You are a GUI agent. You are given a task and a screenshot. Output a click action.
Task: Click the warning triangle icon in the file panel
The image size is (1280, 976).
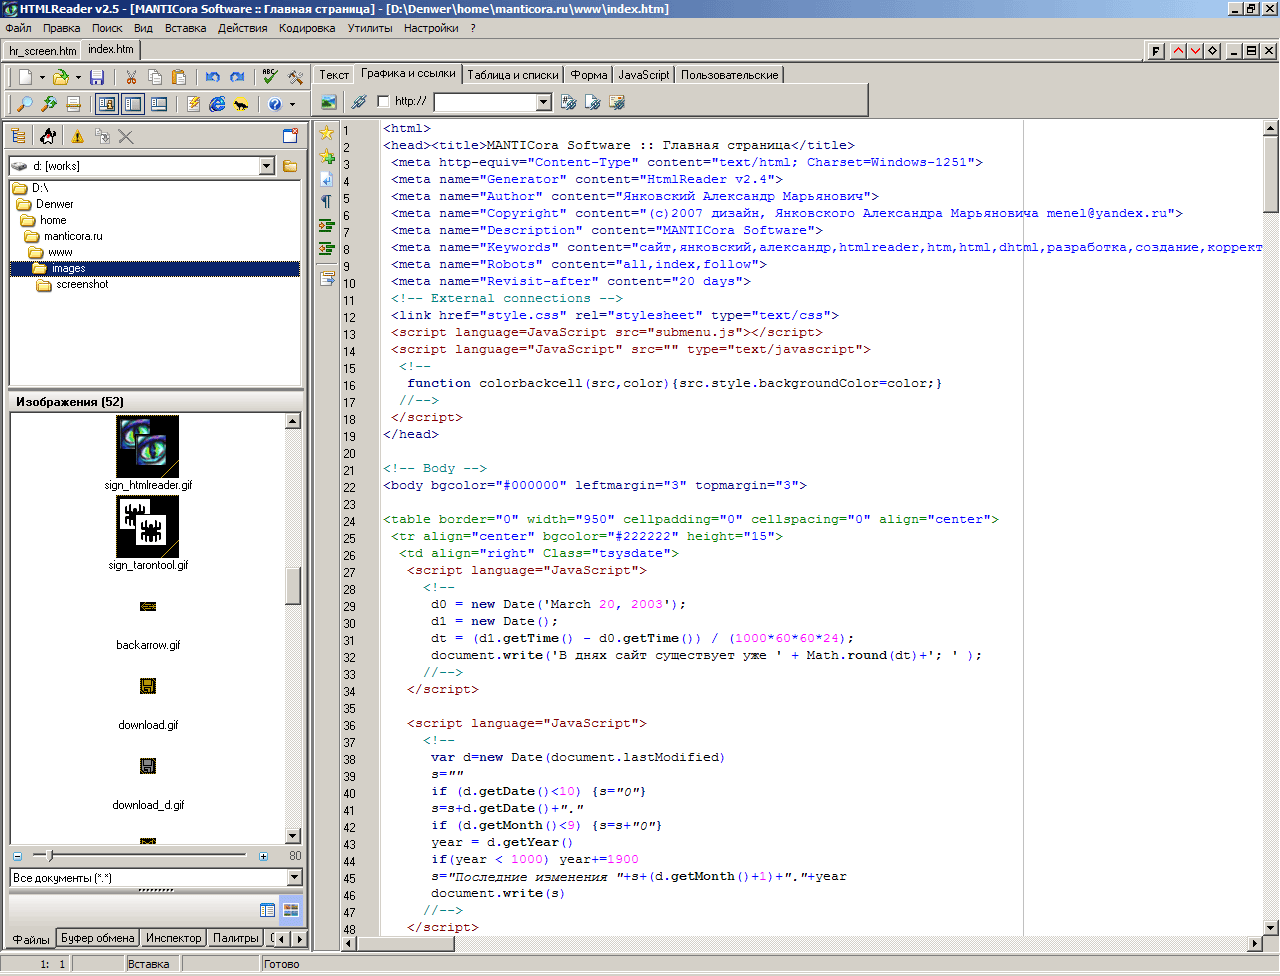pos(77,137)
